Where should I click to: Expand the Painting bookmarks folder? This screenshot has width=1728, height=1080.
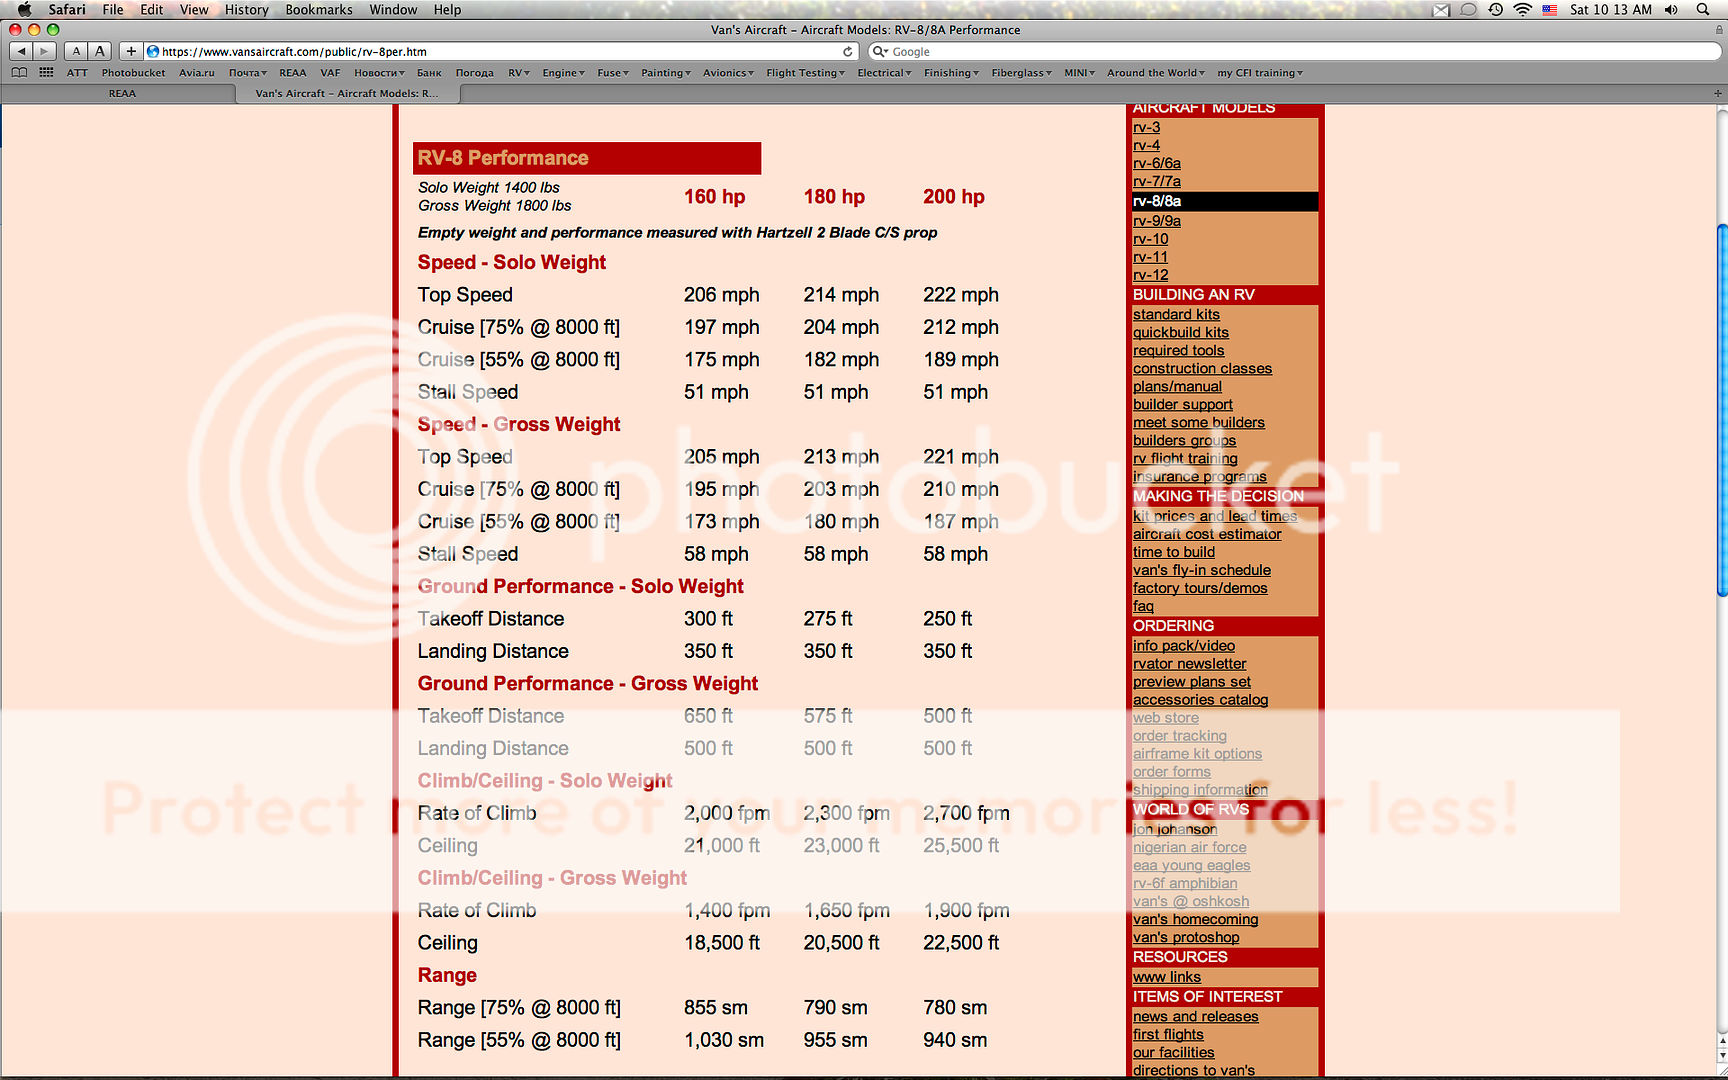666,73
